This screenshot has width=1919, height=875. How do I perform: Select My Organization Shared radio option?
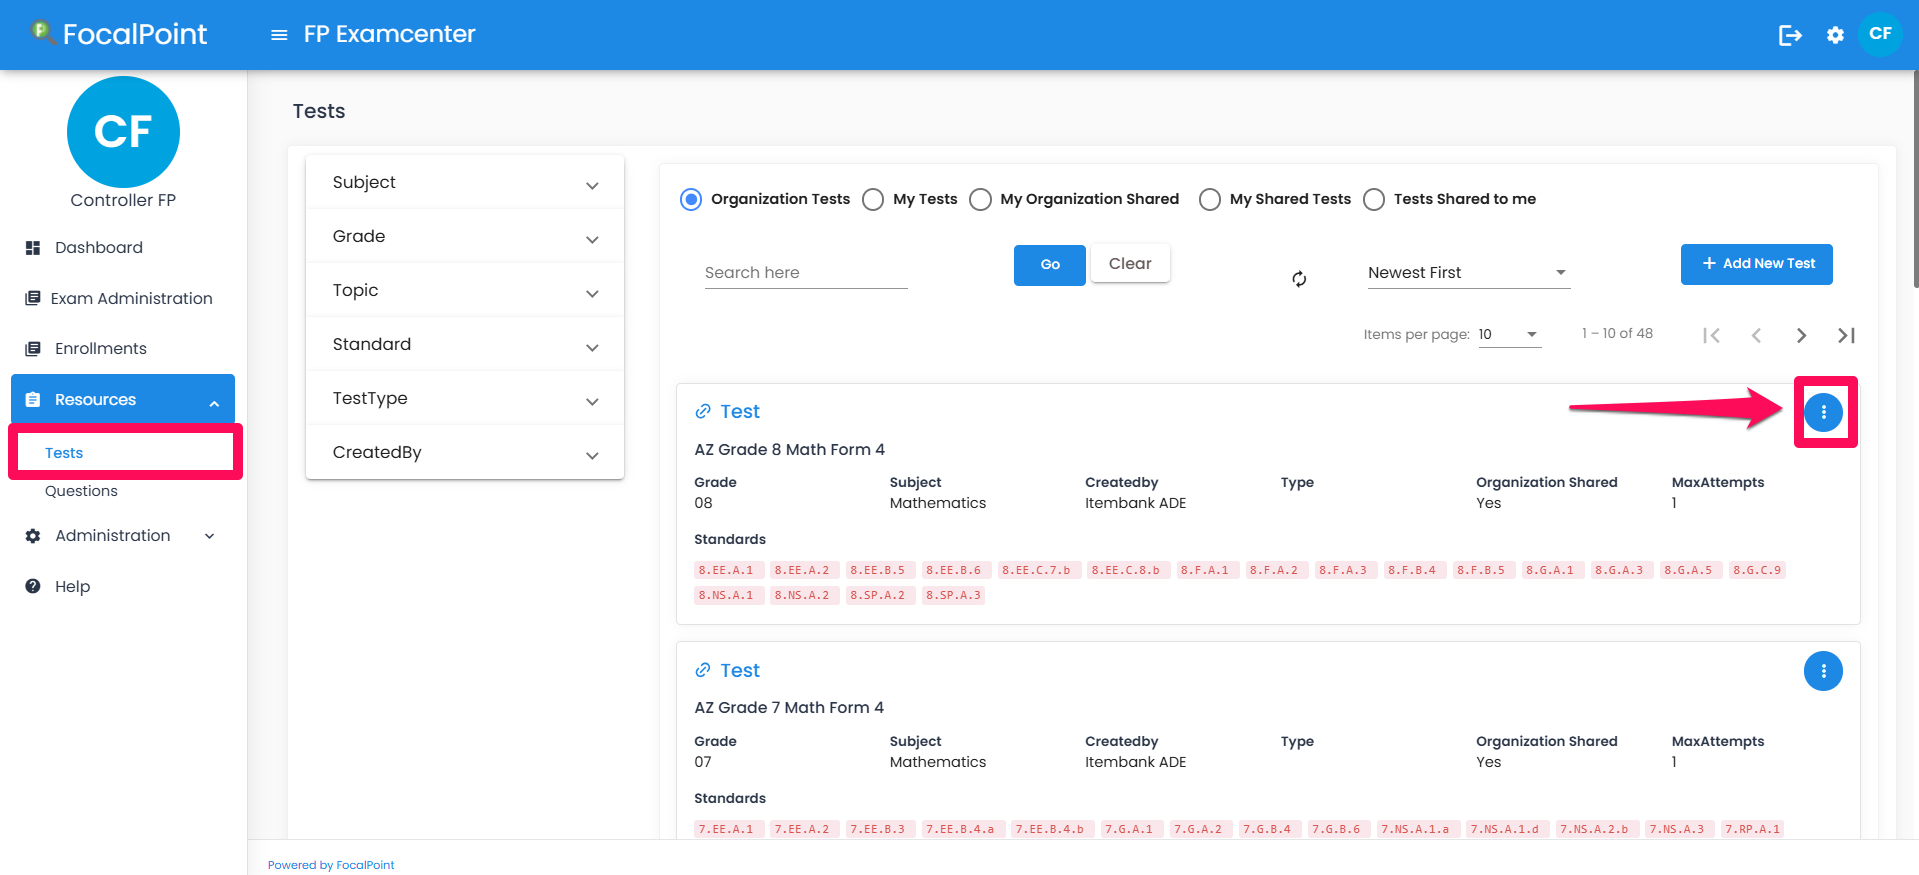pos(981,199)
